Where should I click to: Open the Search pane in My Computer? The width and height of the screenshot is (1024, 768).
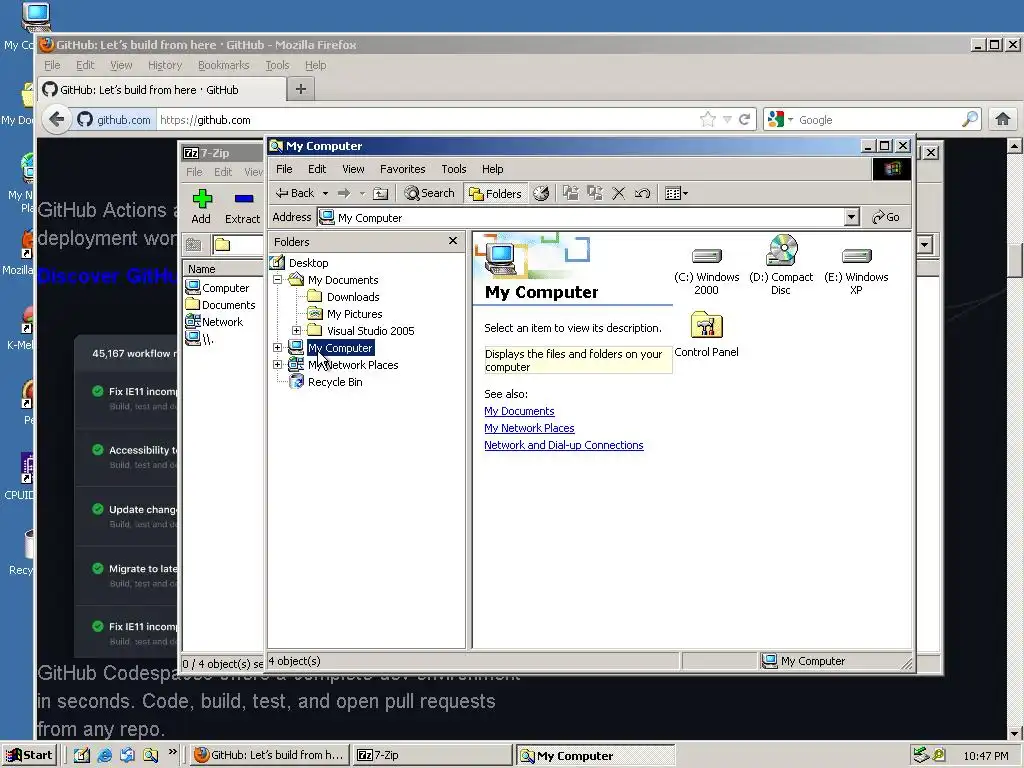point(429,193)
